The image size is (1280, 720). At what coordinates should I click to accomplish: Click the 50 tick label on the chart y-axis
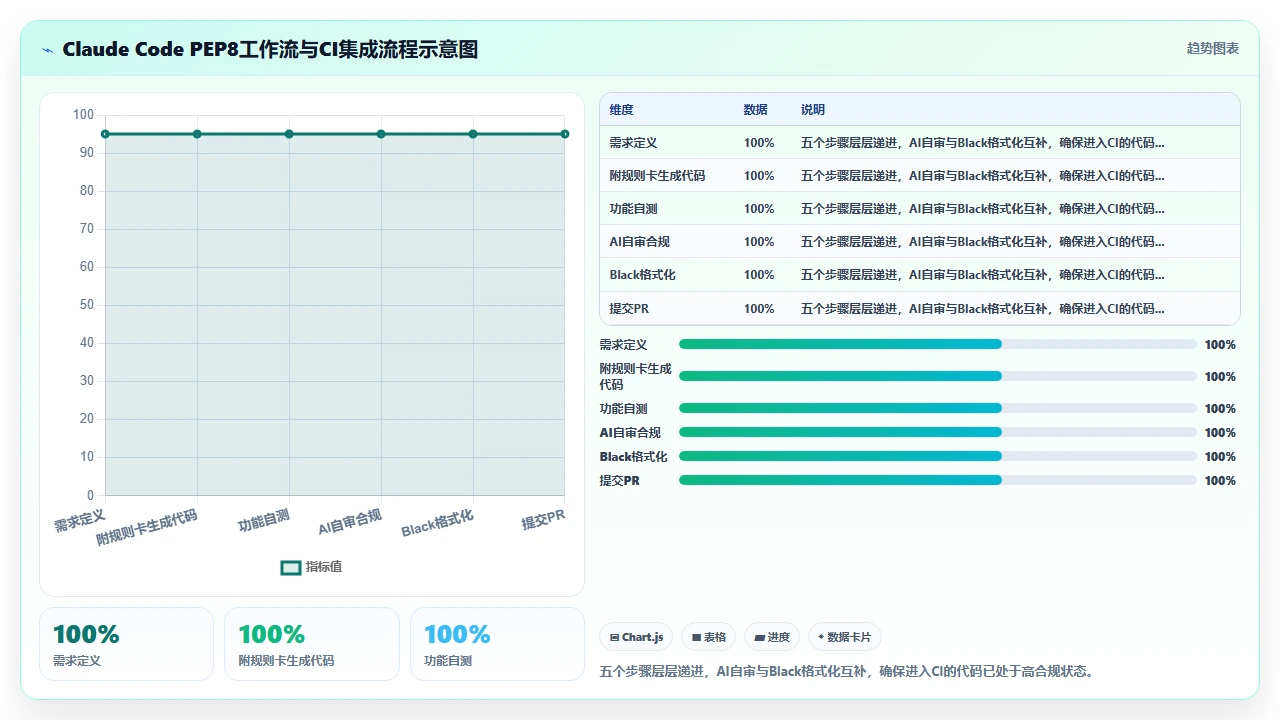(x=87, y=305)
